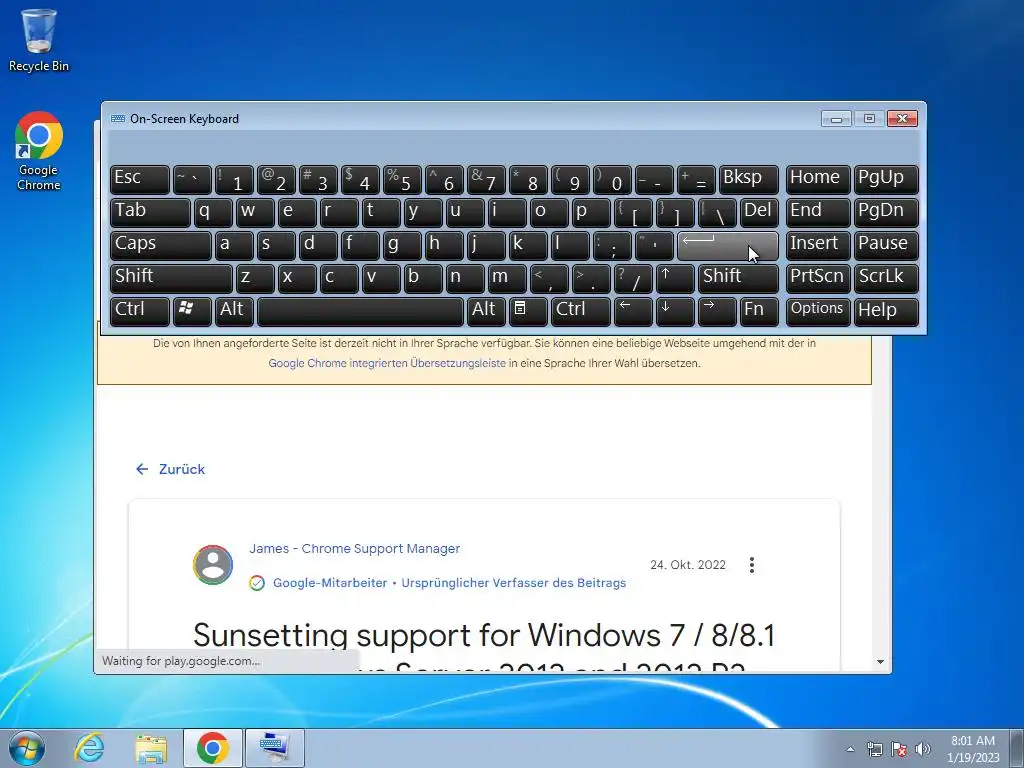Hit the space bar on On-Screen Keyboard
Screen dimensions: 1024x768
point(360,311)
